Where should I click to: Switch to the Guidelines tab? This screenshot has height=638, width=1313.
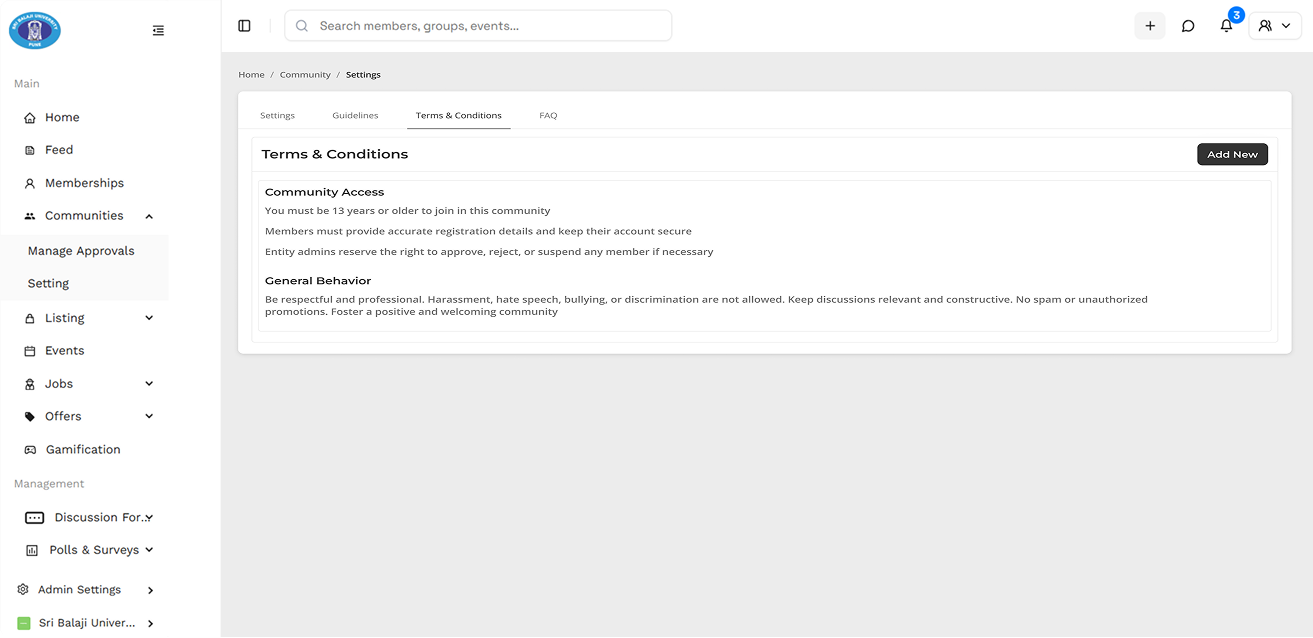355,116
